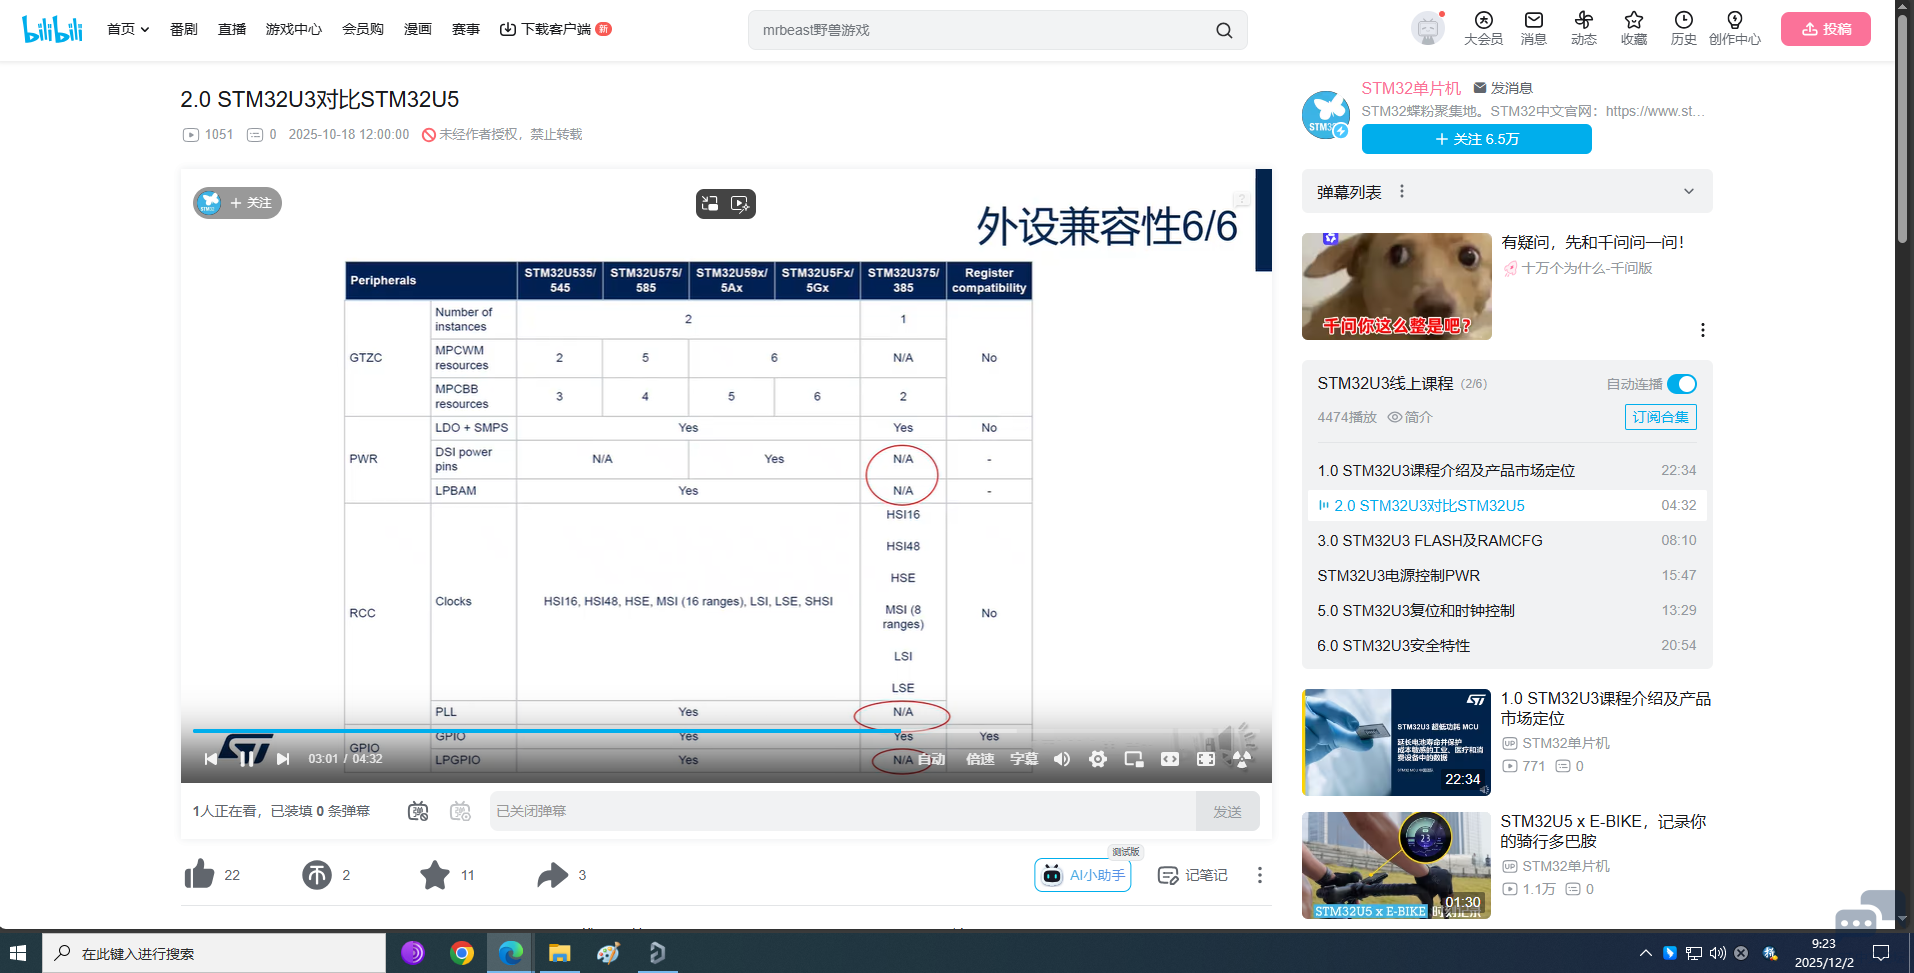Open more options beside 记笔记
This screenshot has width=1914, height=973.
pyautogui.click(x=1260, y=875)
